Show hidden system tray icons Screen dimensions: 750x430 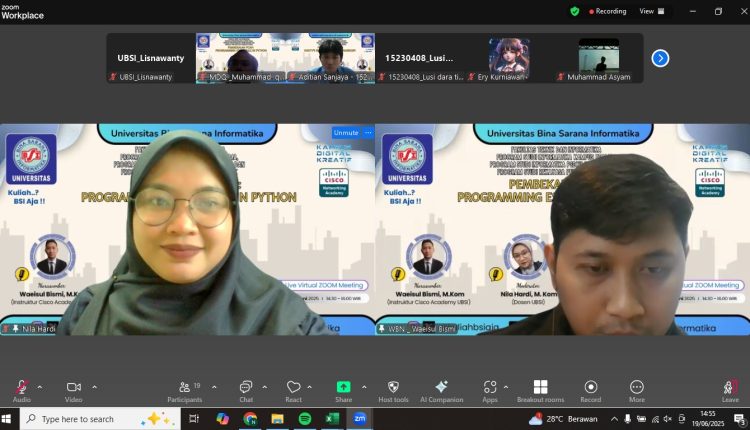[614, 419]
